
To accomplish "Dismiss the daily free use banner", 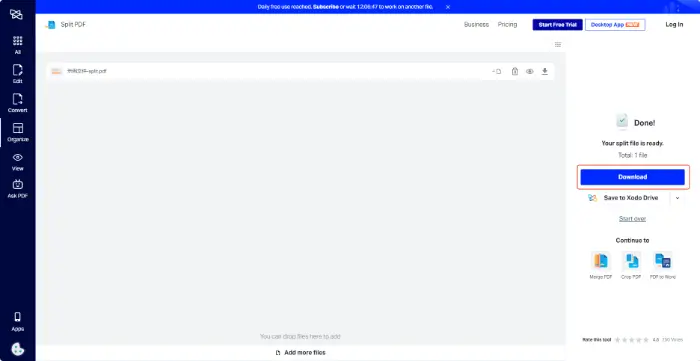I will [x=448, y=7].
